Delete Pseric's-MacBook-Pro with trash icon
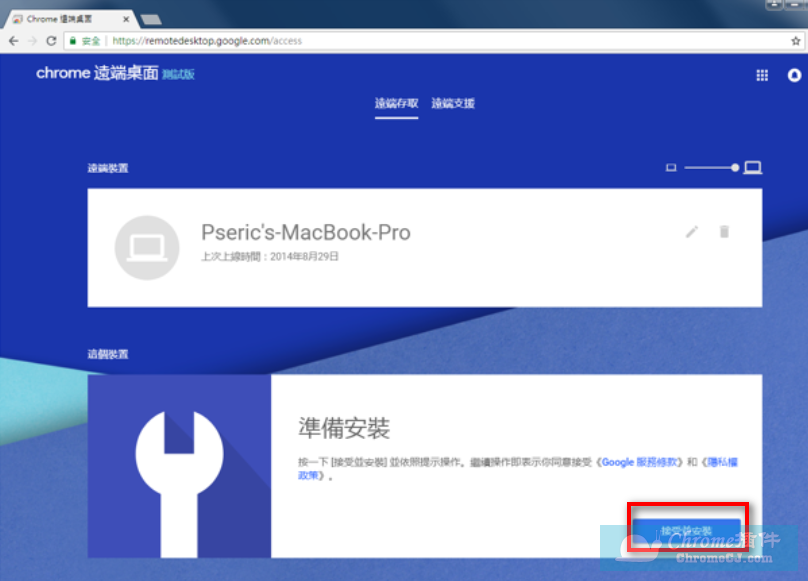 [724, 231]
